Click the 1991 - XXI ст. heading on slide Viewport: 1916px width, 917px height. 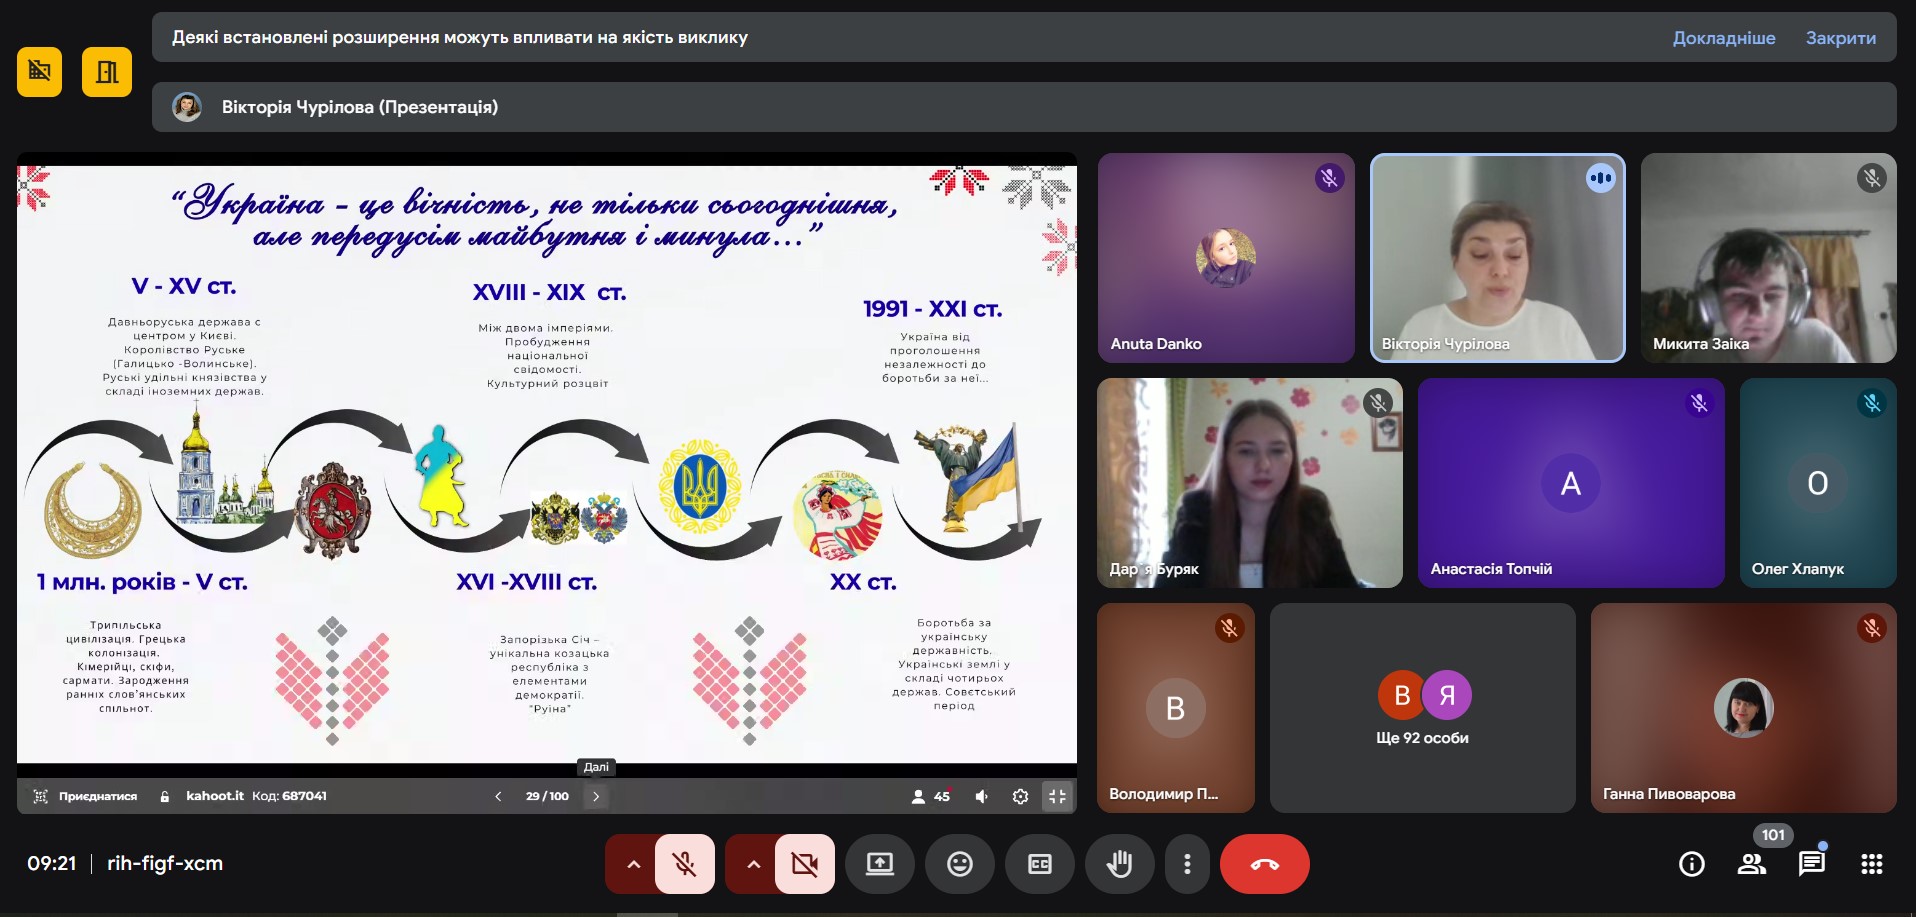(932, 309)
